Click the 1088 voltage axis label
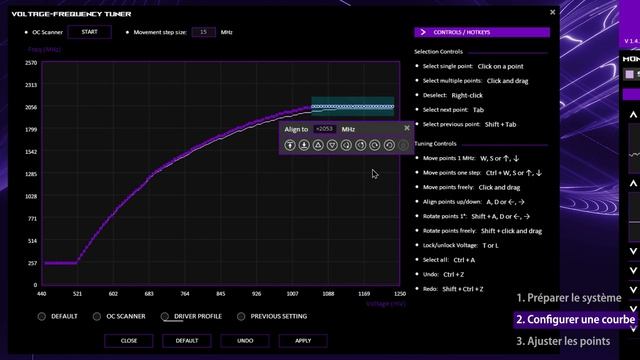 tap(328, 293)
